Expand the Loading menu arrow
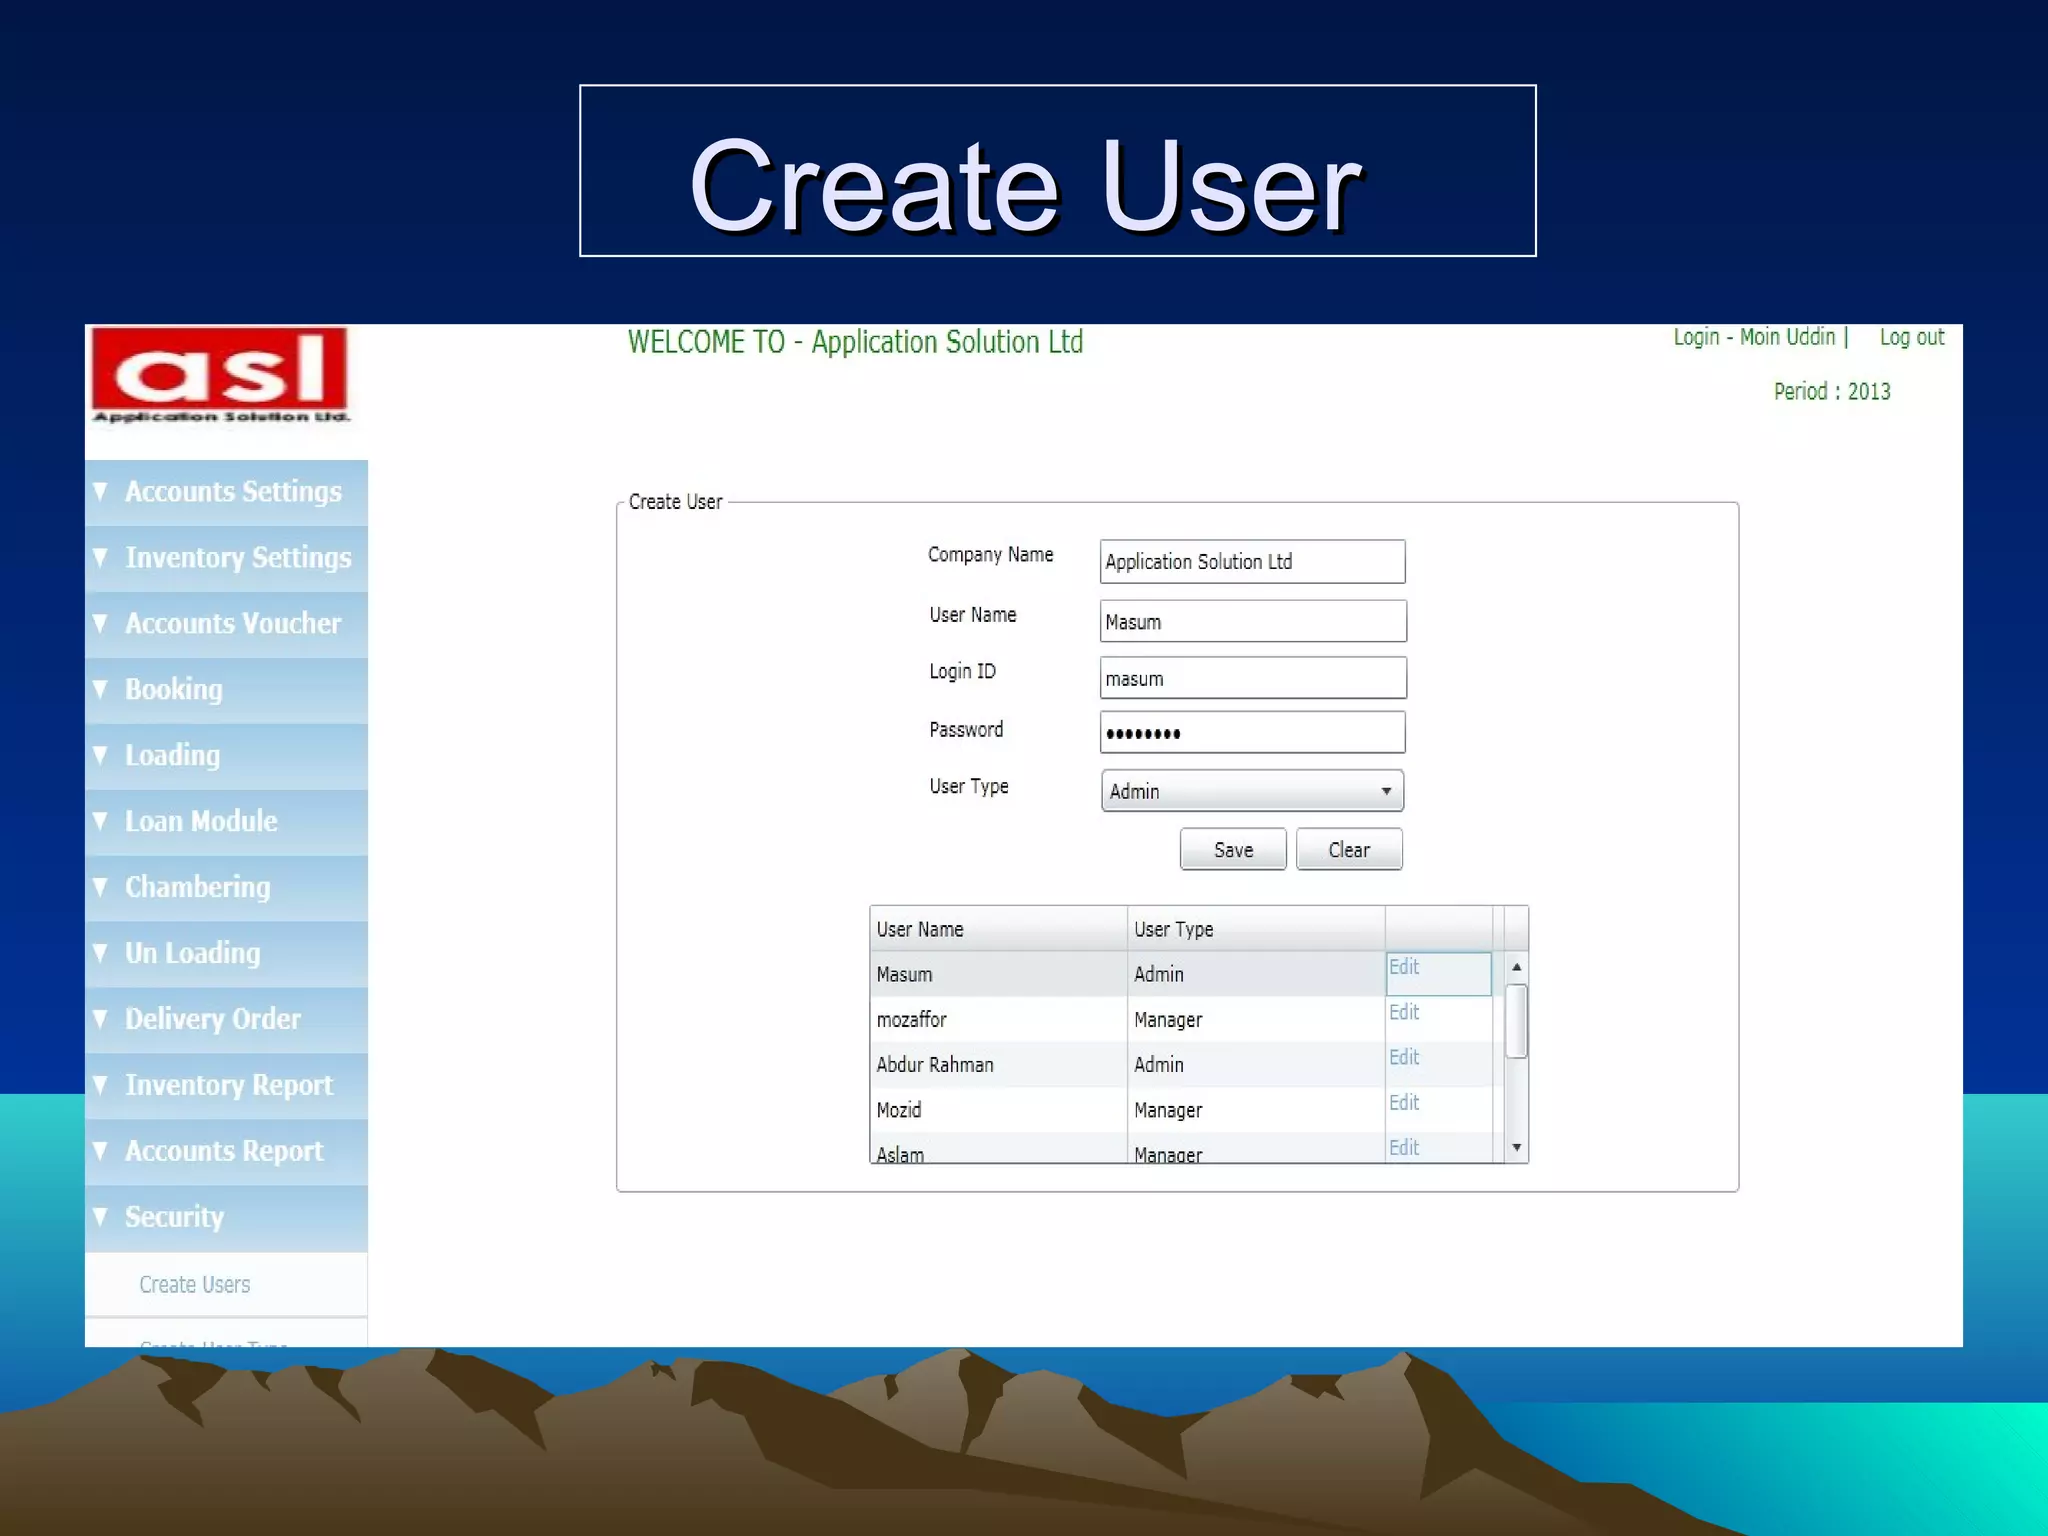The height and width of the screenshot is (1536, 2048). click(x=100, y=756)
